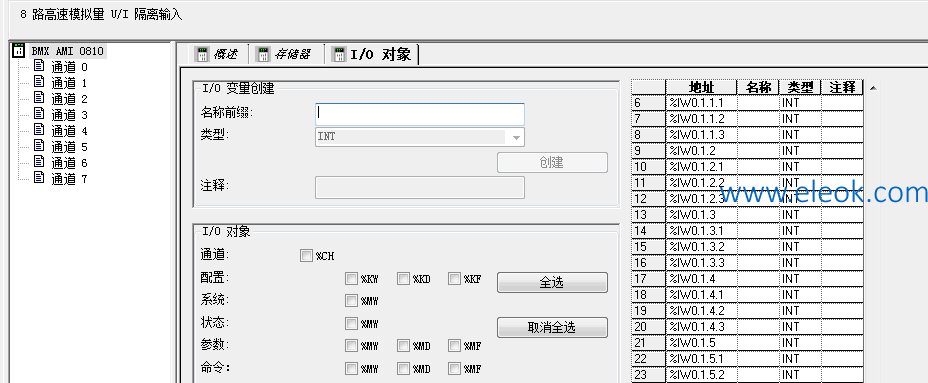Enable the %CH channel checkbox
Viewport: 928px width, 383px height.
click(306, 256)
